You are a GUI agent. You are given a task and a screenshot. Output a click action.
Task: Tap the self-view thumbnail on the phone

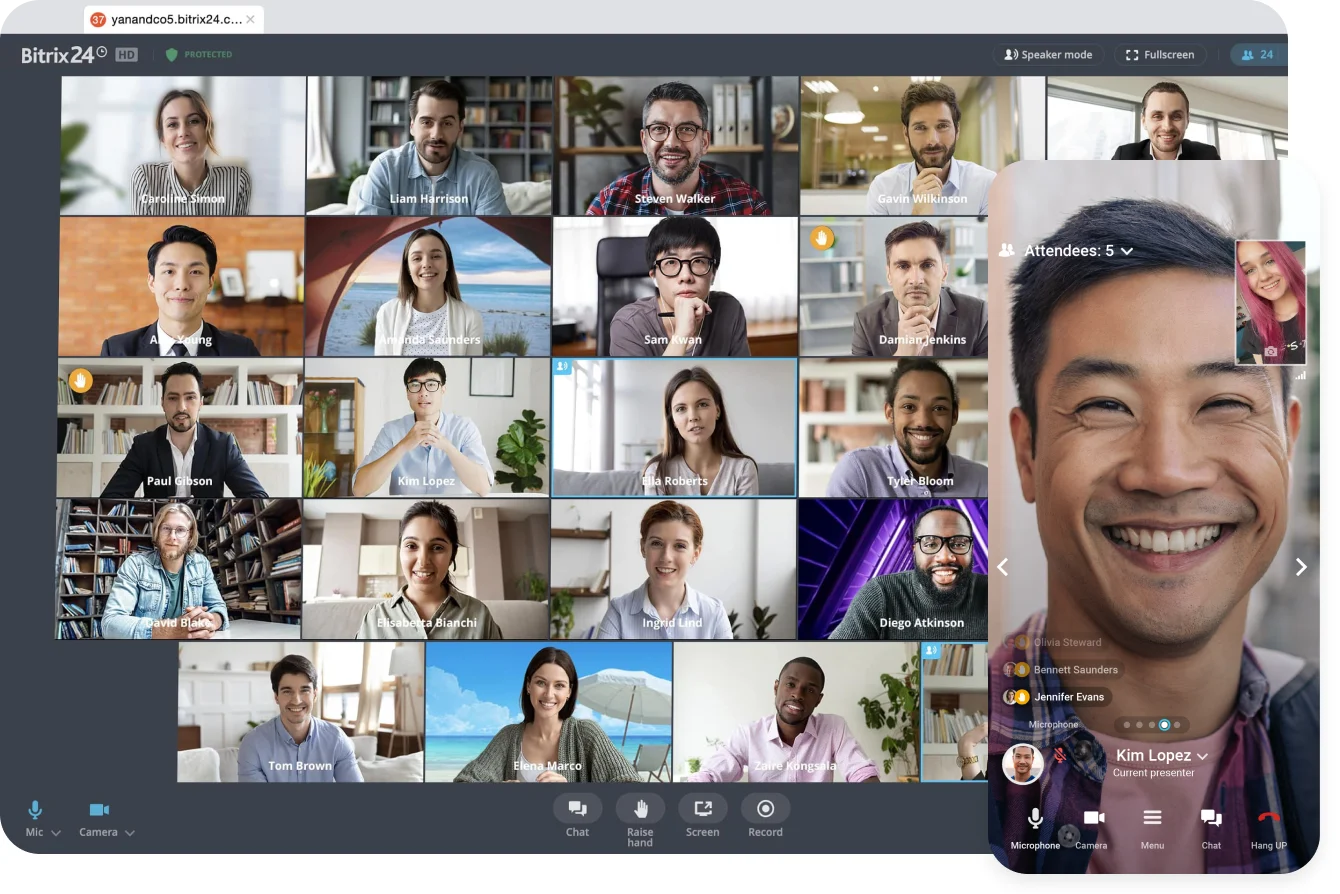(x=1271, y=303)
